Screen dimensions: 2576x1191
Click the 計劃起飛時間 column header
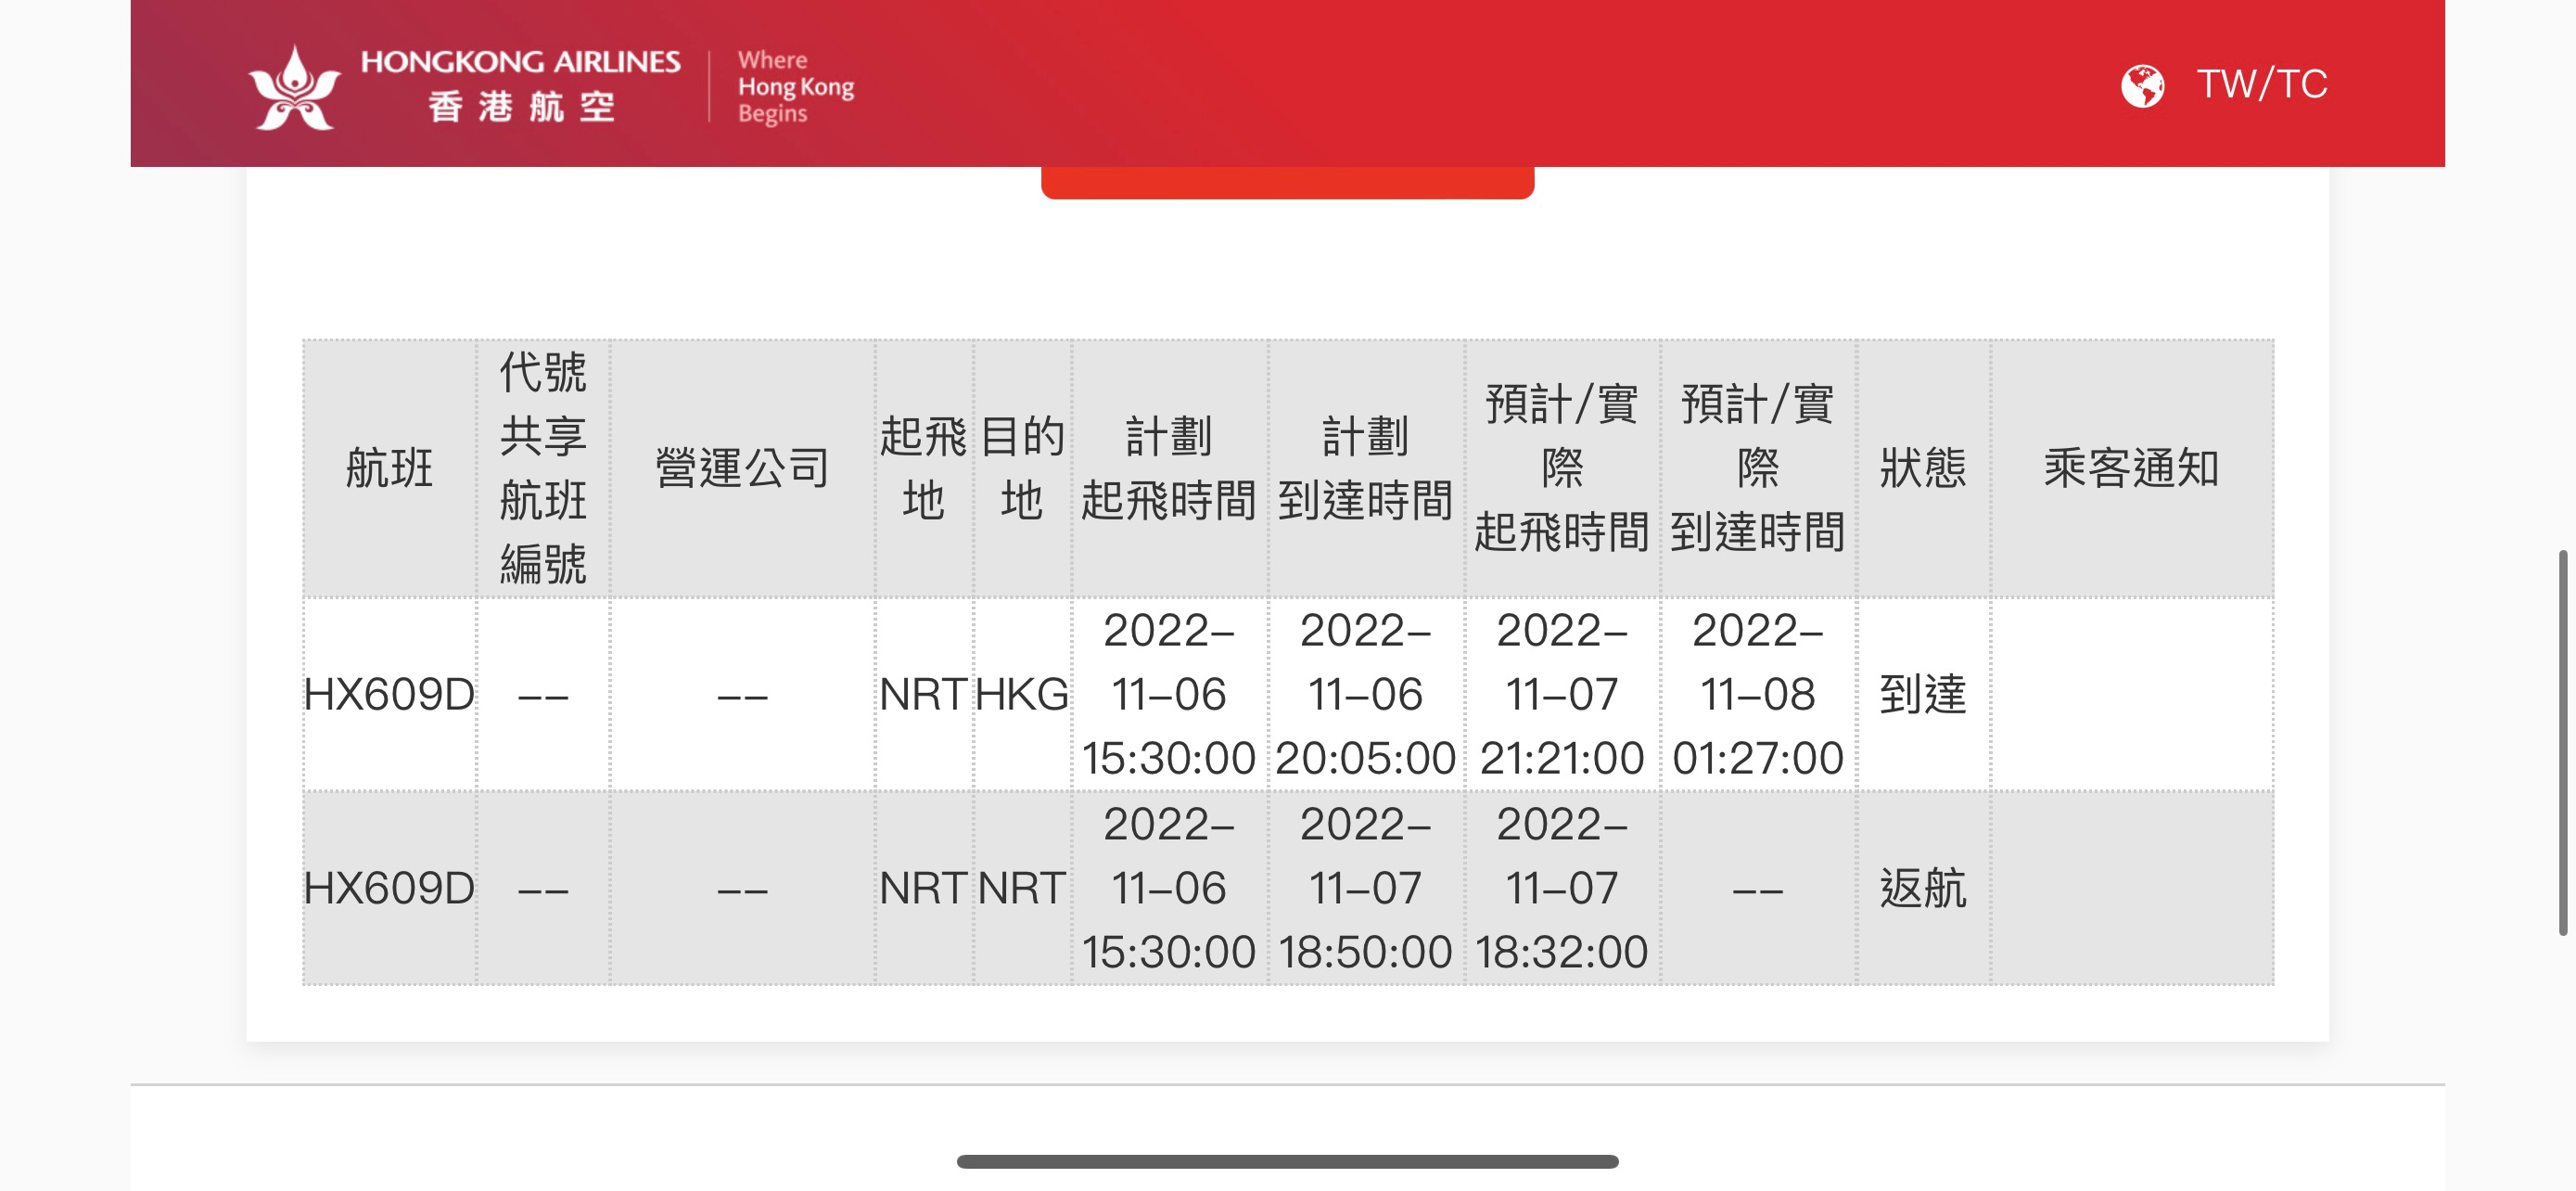1168,468
